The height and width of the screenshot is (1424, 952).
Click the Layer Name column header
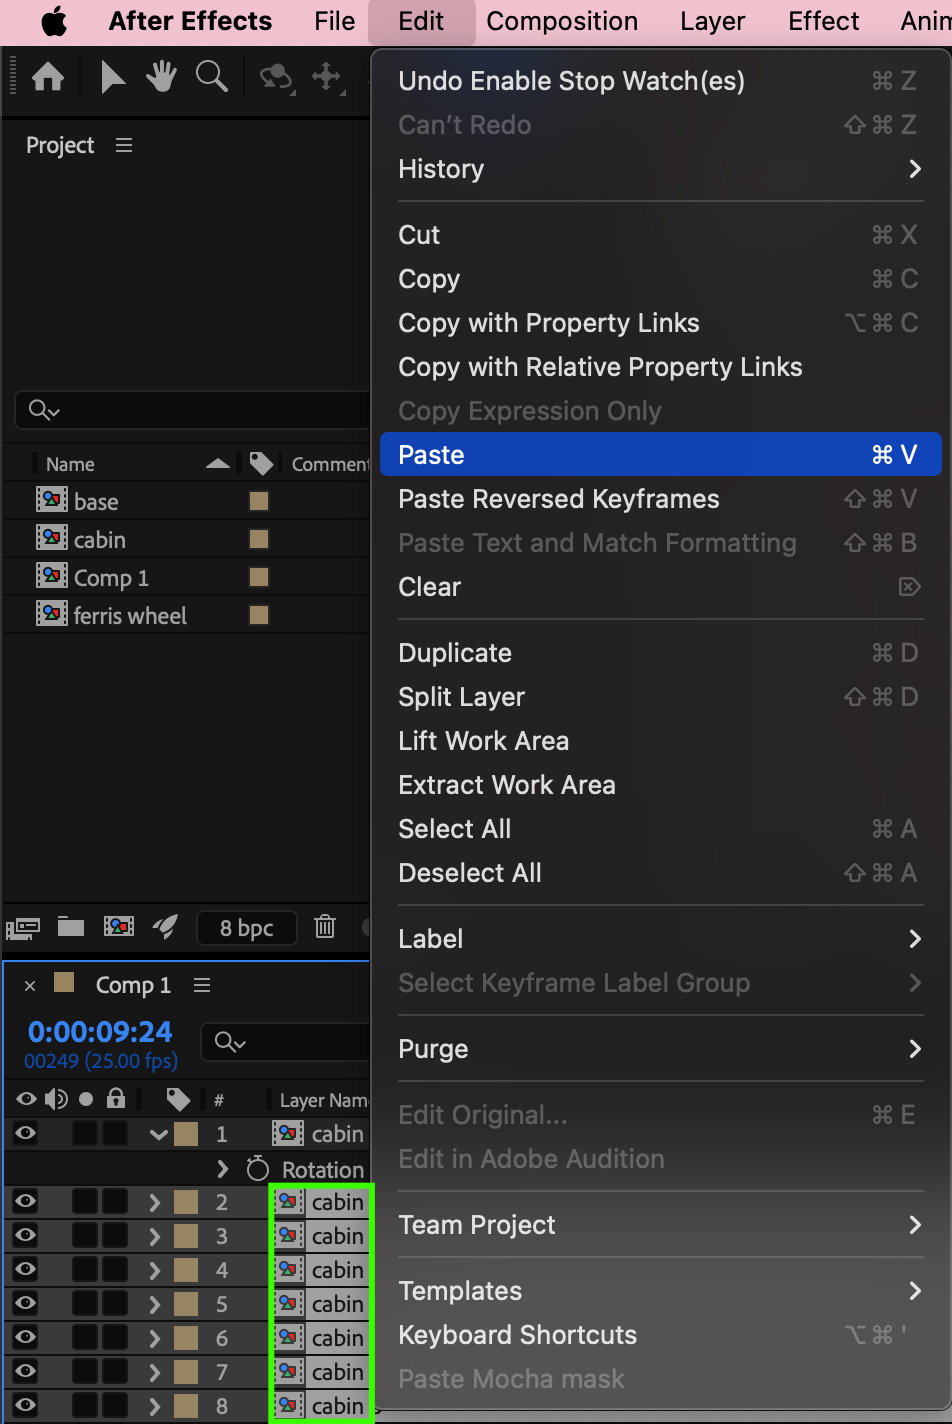coord(323,1100)
